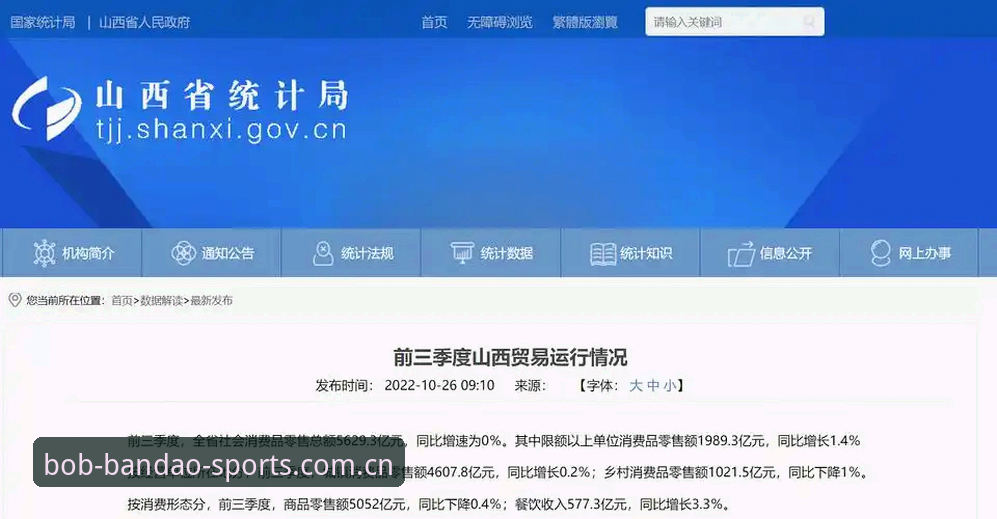Click the 来源 label in article meta
The width and height of the screenshot is (997, 519).
[x=530, y=385]
